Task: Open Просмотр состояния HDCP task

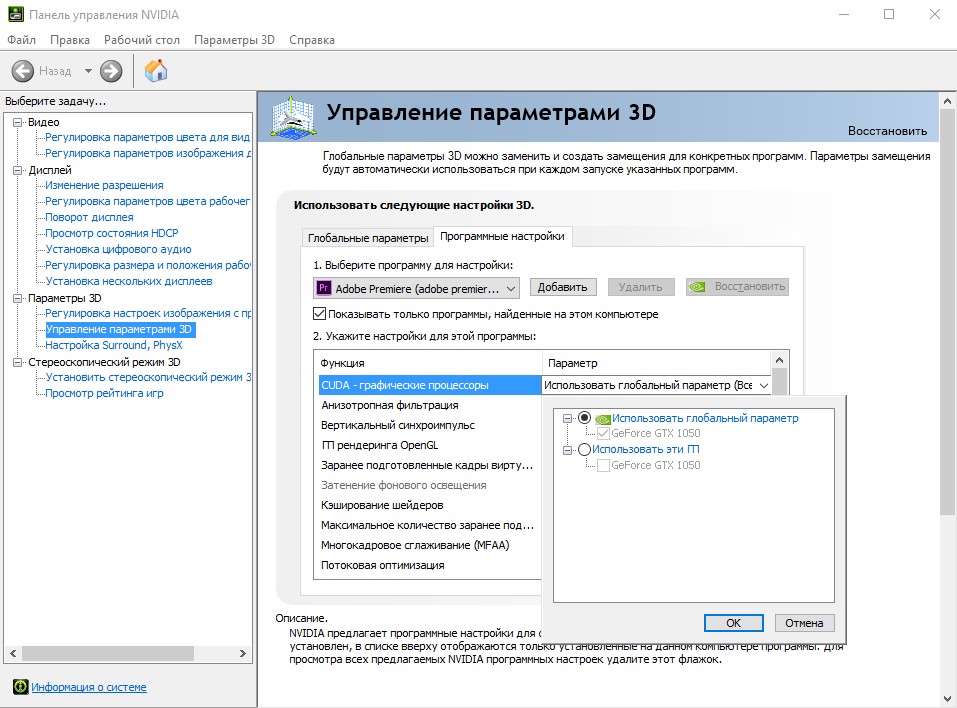Action: [x=112, y=233]
